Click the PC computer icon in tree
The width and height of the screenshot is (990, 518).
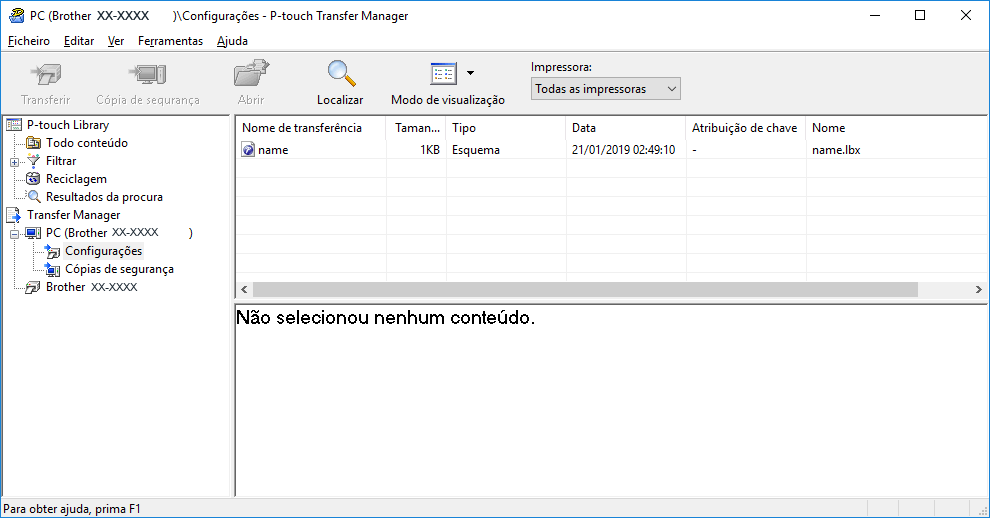(33, 233)
